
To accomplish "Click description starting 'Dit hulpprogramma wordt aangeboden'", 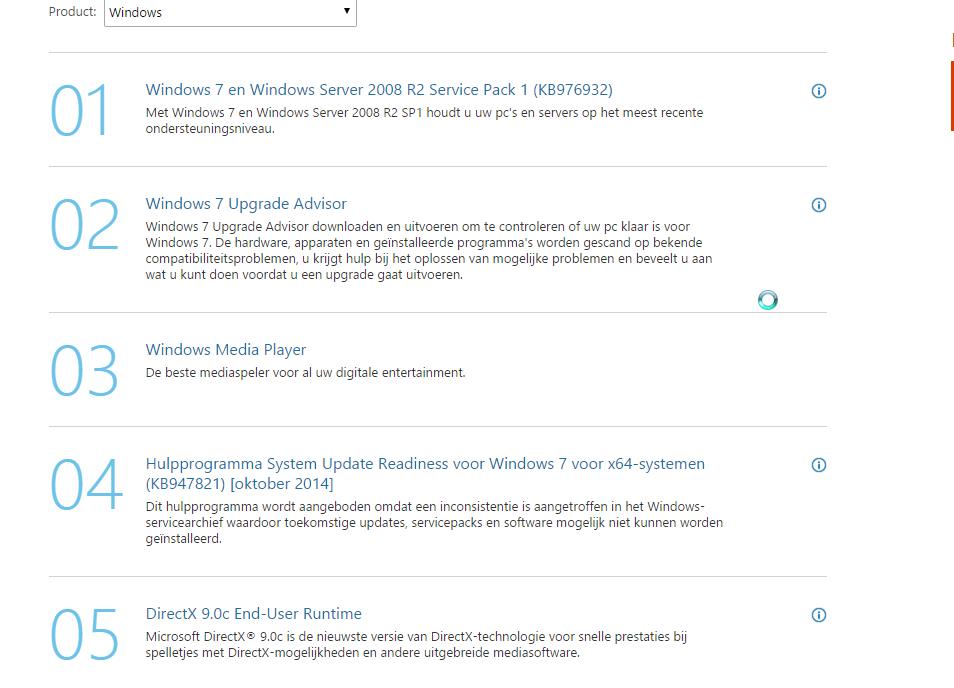I will (x=434, y=523).
